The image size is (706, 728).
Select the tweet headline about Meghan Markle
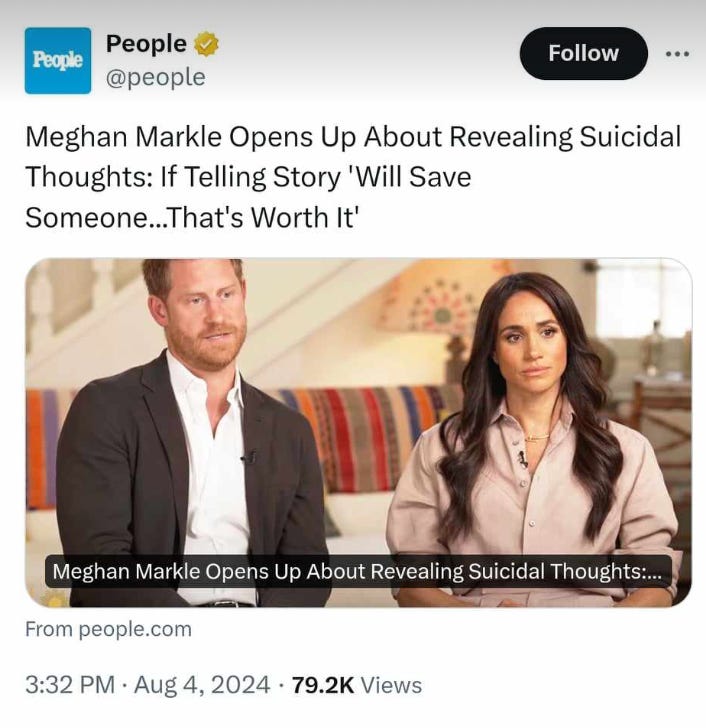353,177
